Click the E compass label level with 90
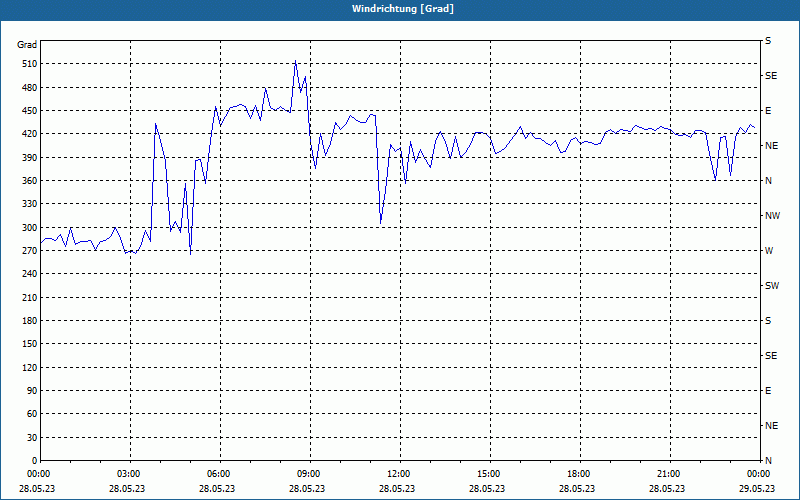The width and height of the screenshot is (800, 500). [x=768, y=391]
